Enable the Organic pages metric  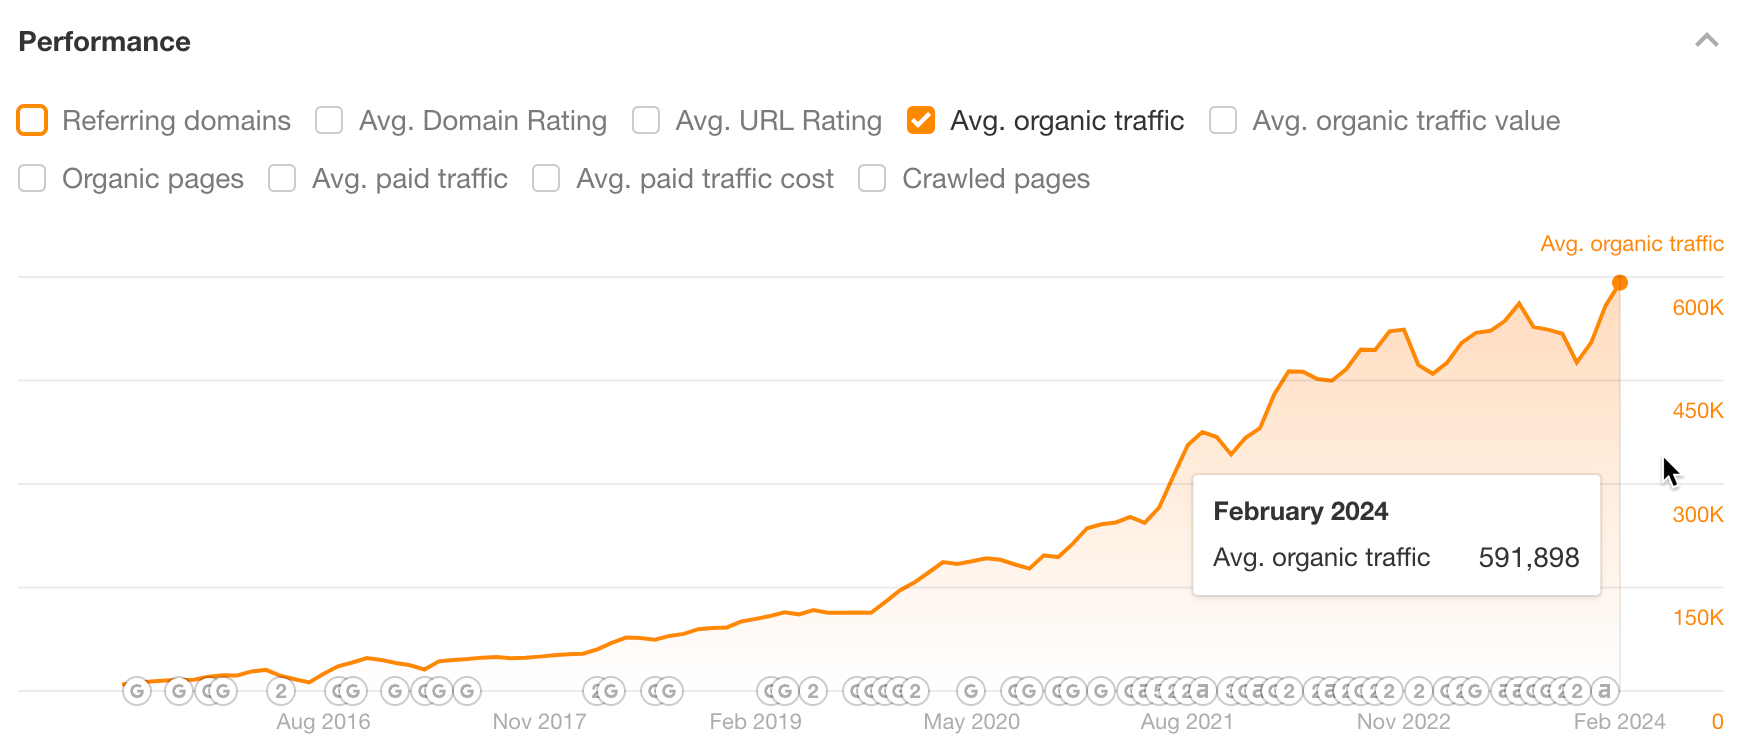pyautogui.click(x=32, y=178)
